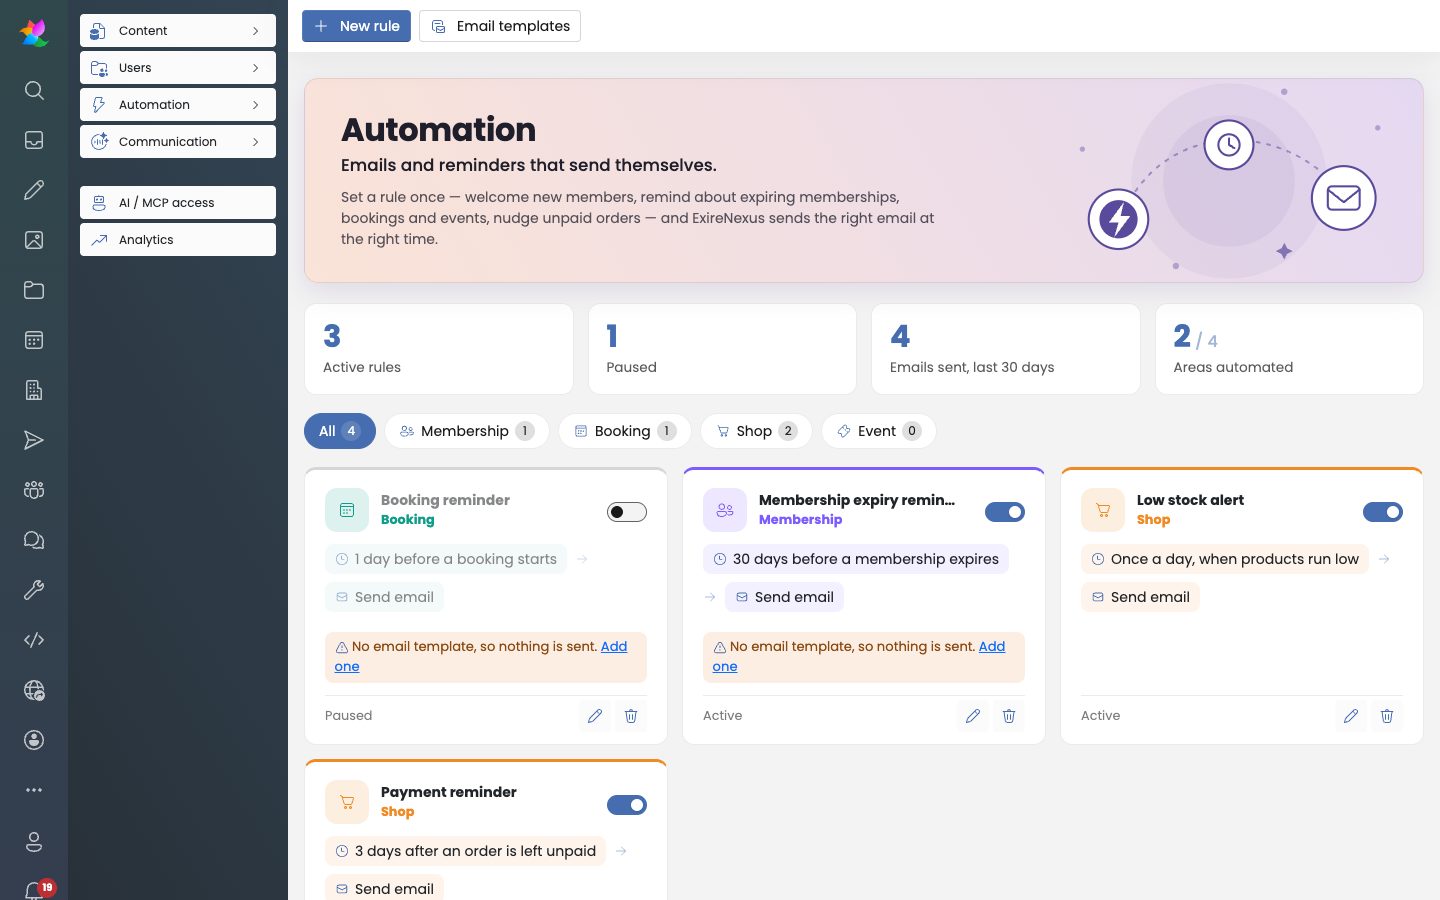The height and width of the screenshot is (900, 1440).
Task: Filter rules by Booking
Action: (625, 431)
